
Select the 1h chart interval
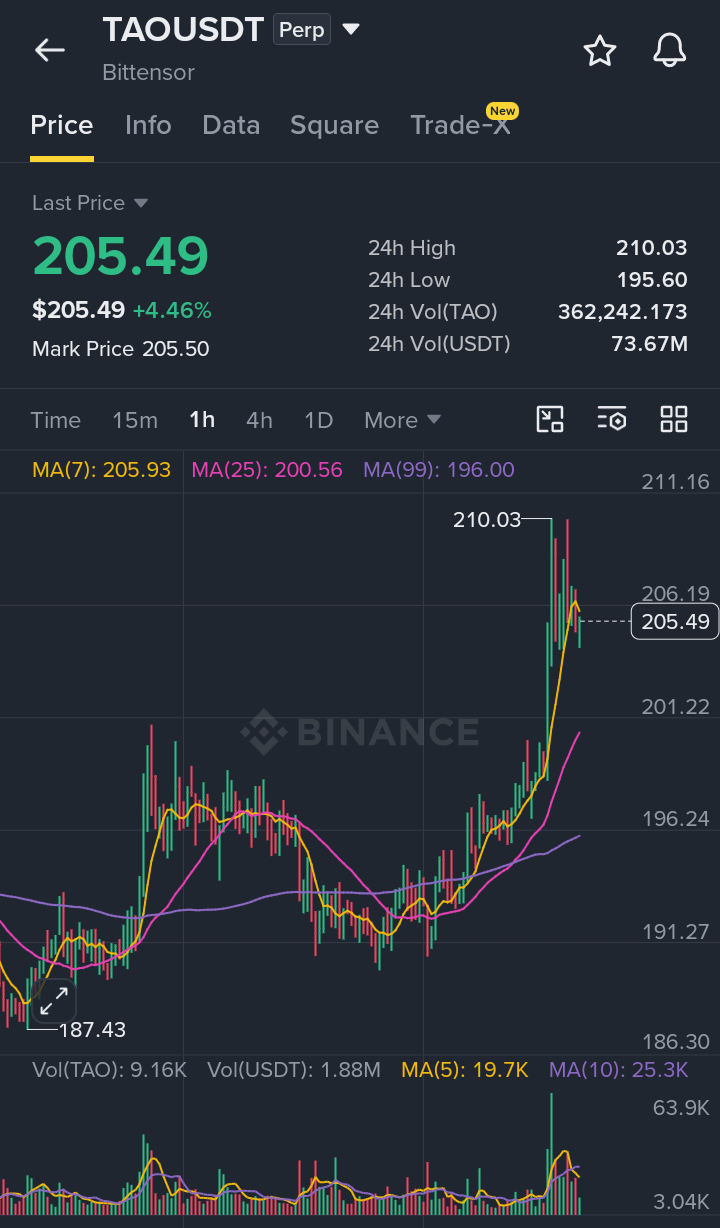tap(202, 420)
